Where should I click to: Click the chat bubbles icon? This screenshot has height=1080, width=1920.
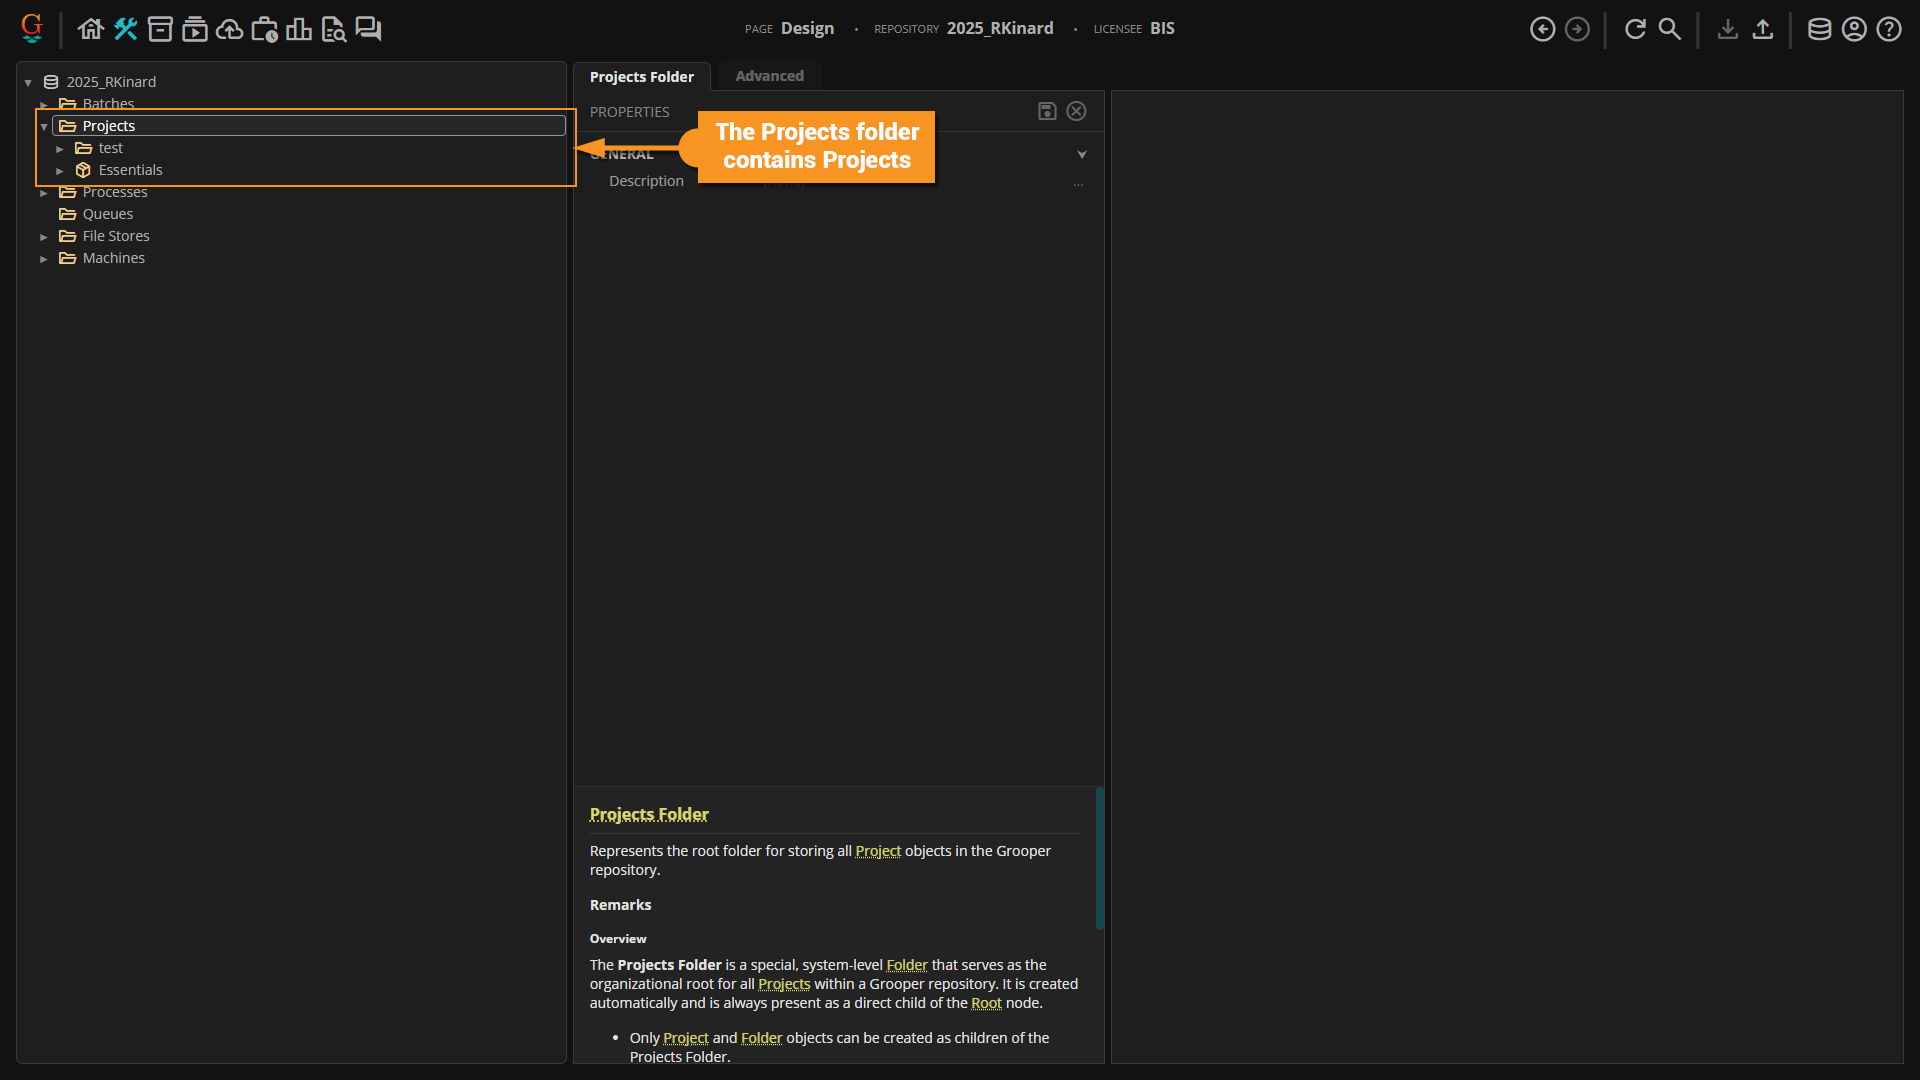pyautogui.click(x=368, y=29)
